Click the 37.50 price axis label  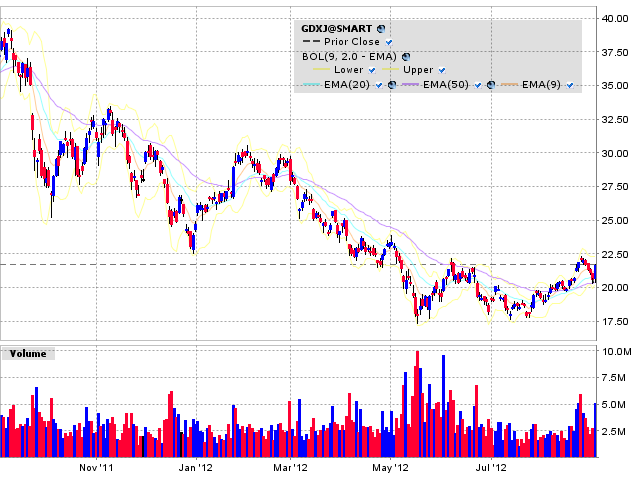pos(615,52)
